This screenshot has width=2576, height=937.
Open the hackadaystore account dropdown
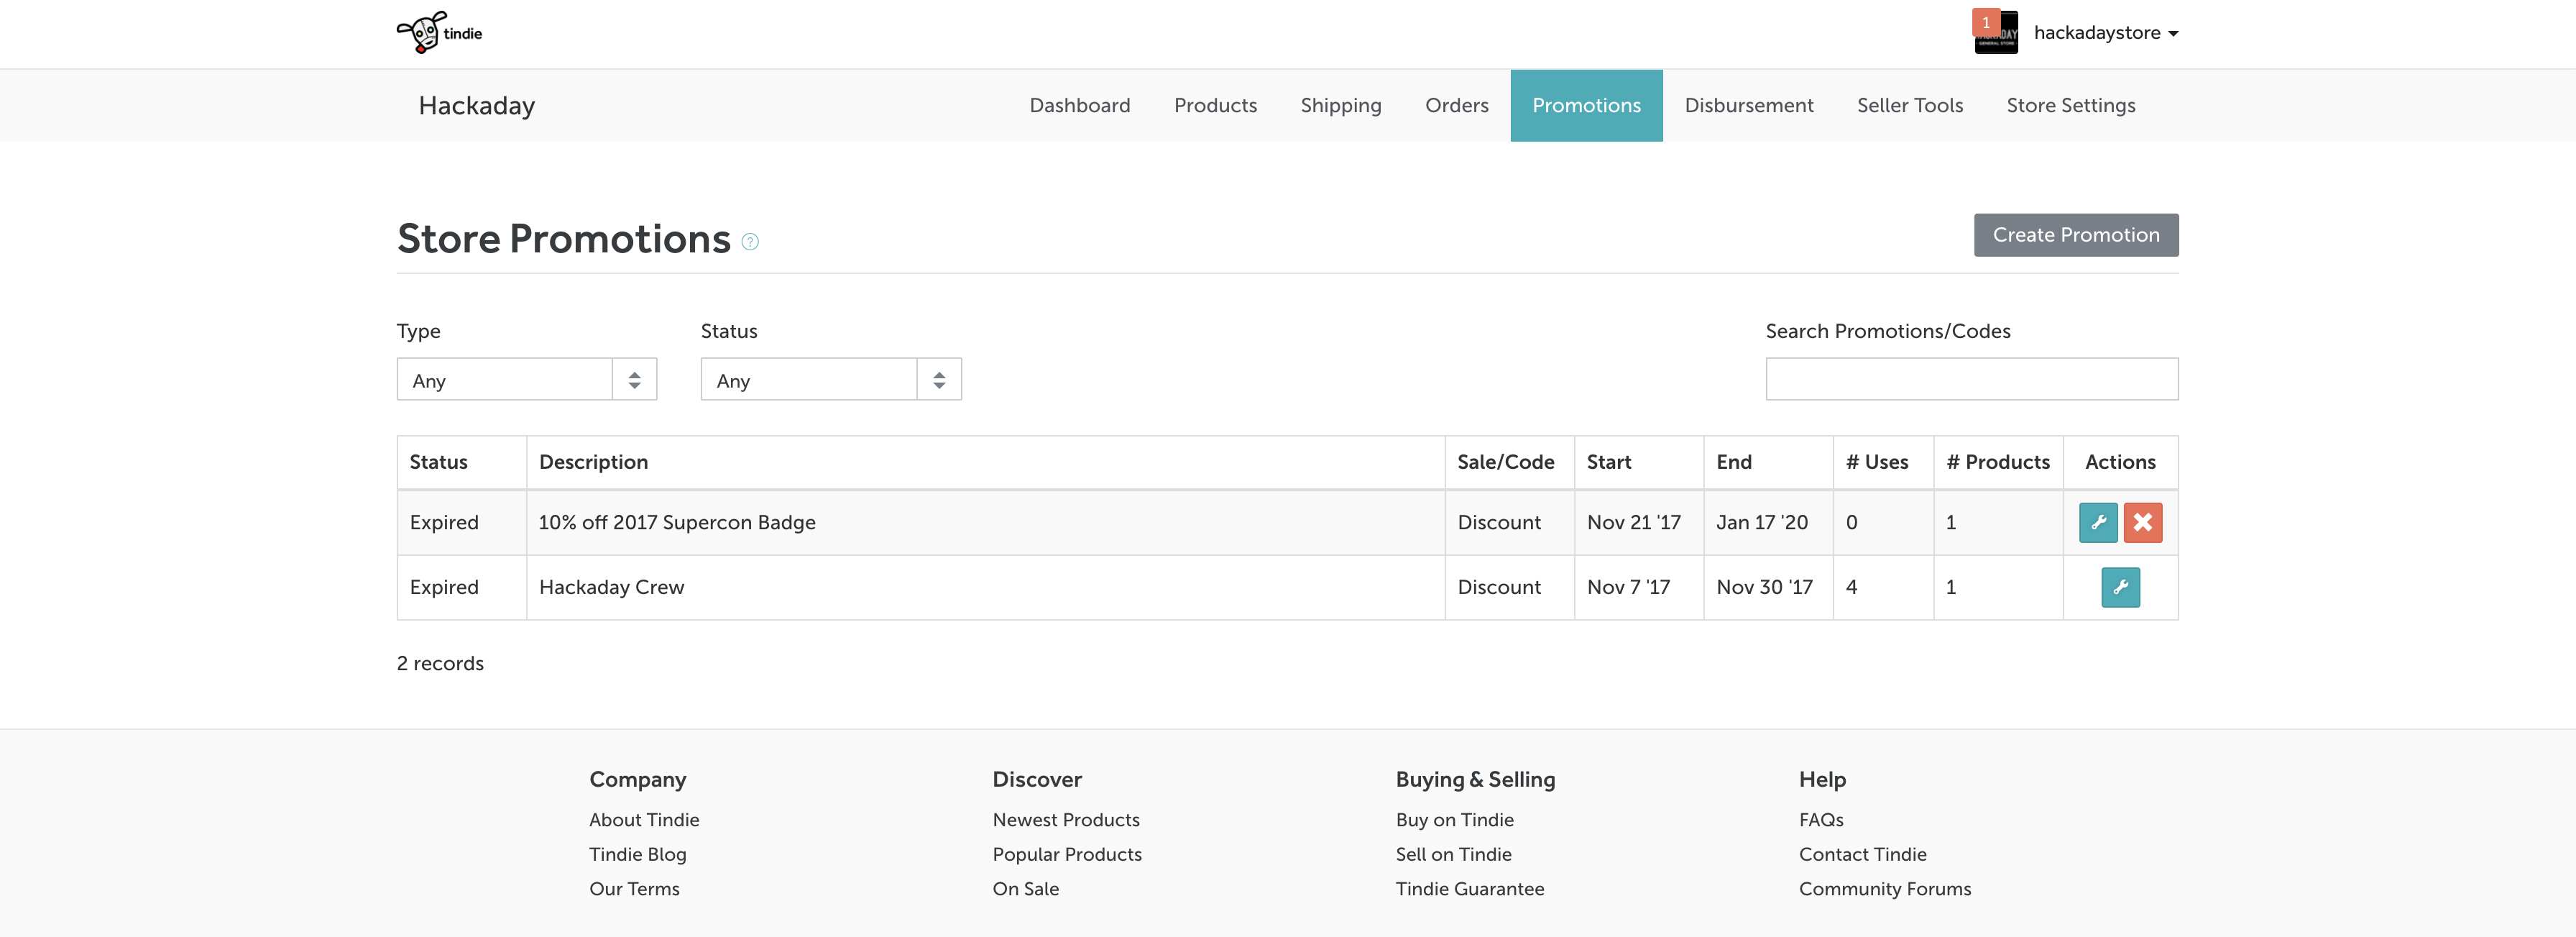pyautogui.click(x=2106, y=33)
